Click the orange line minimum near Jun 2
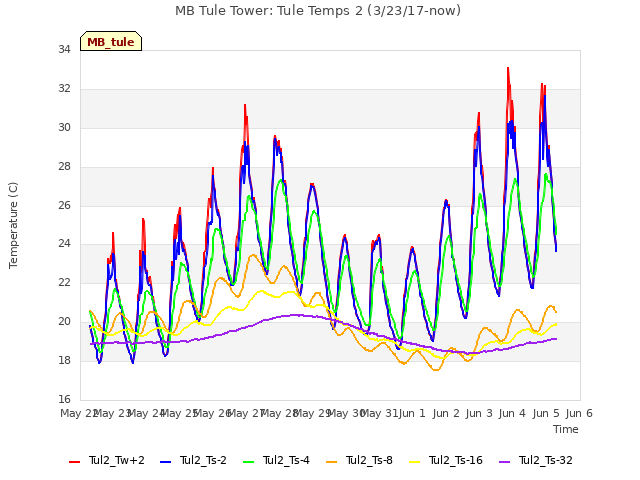The width and height of the screenshot is (640, 480). [436, 370]
